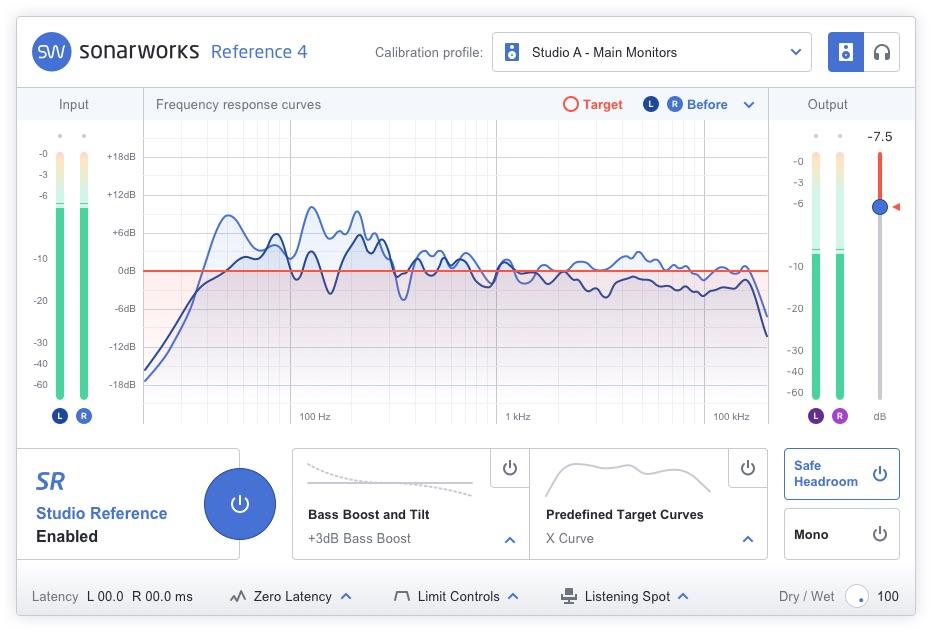The height and width of the screenshot is (632, 932).
Task: Switch to speaker calibration mode icon
Action: coord(846,52)
